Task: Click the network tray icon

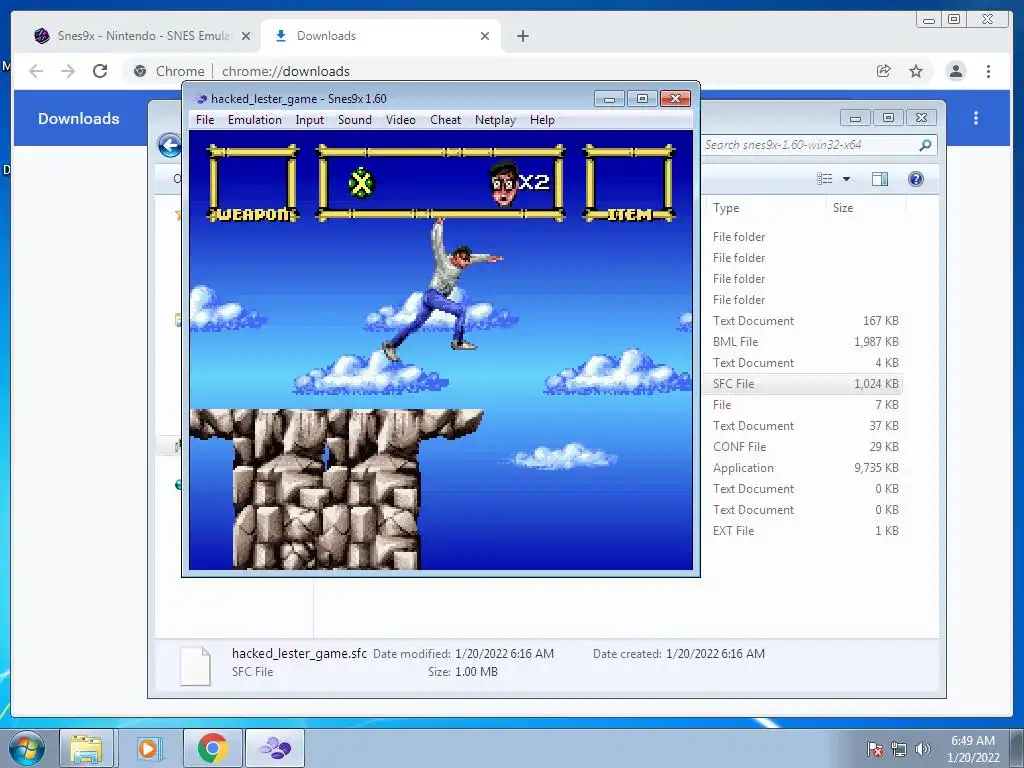Action: tap(899, 749)
